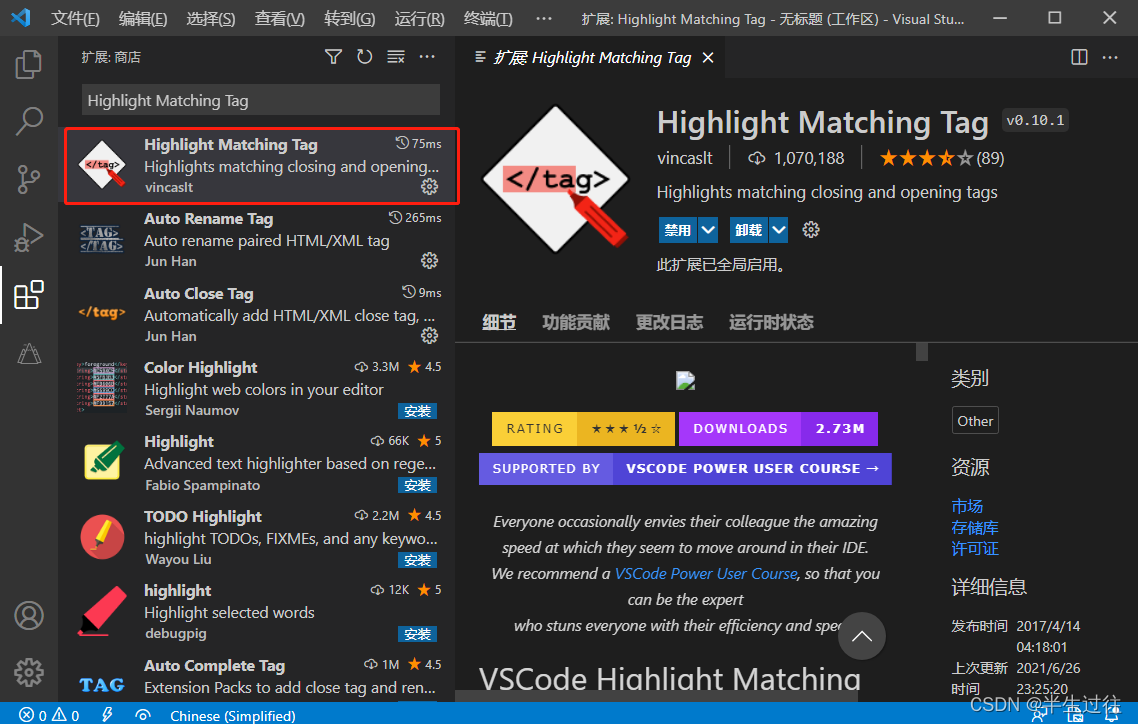
Task: Open the 终端(T) menu
Action: click(x=488, y=18)
